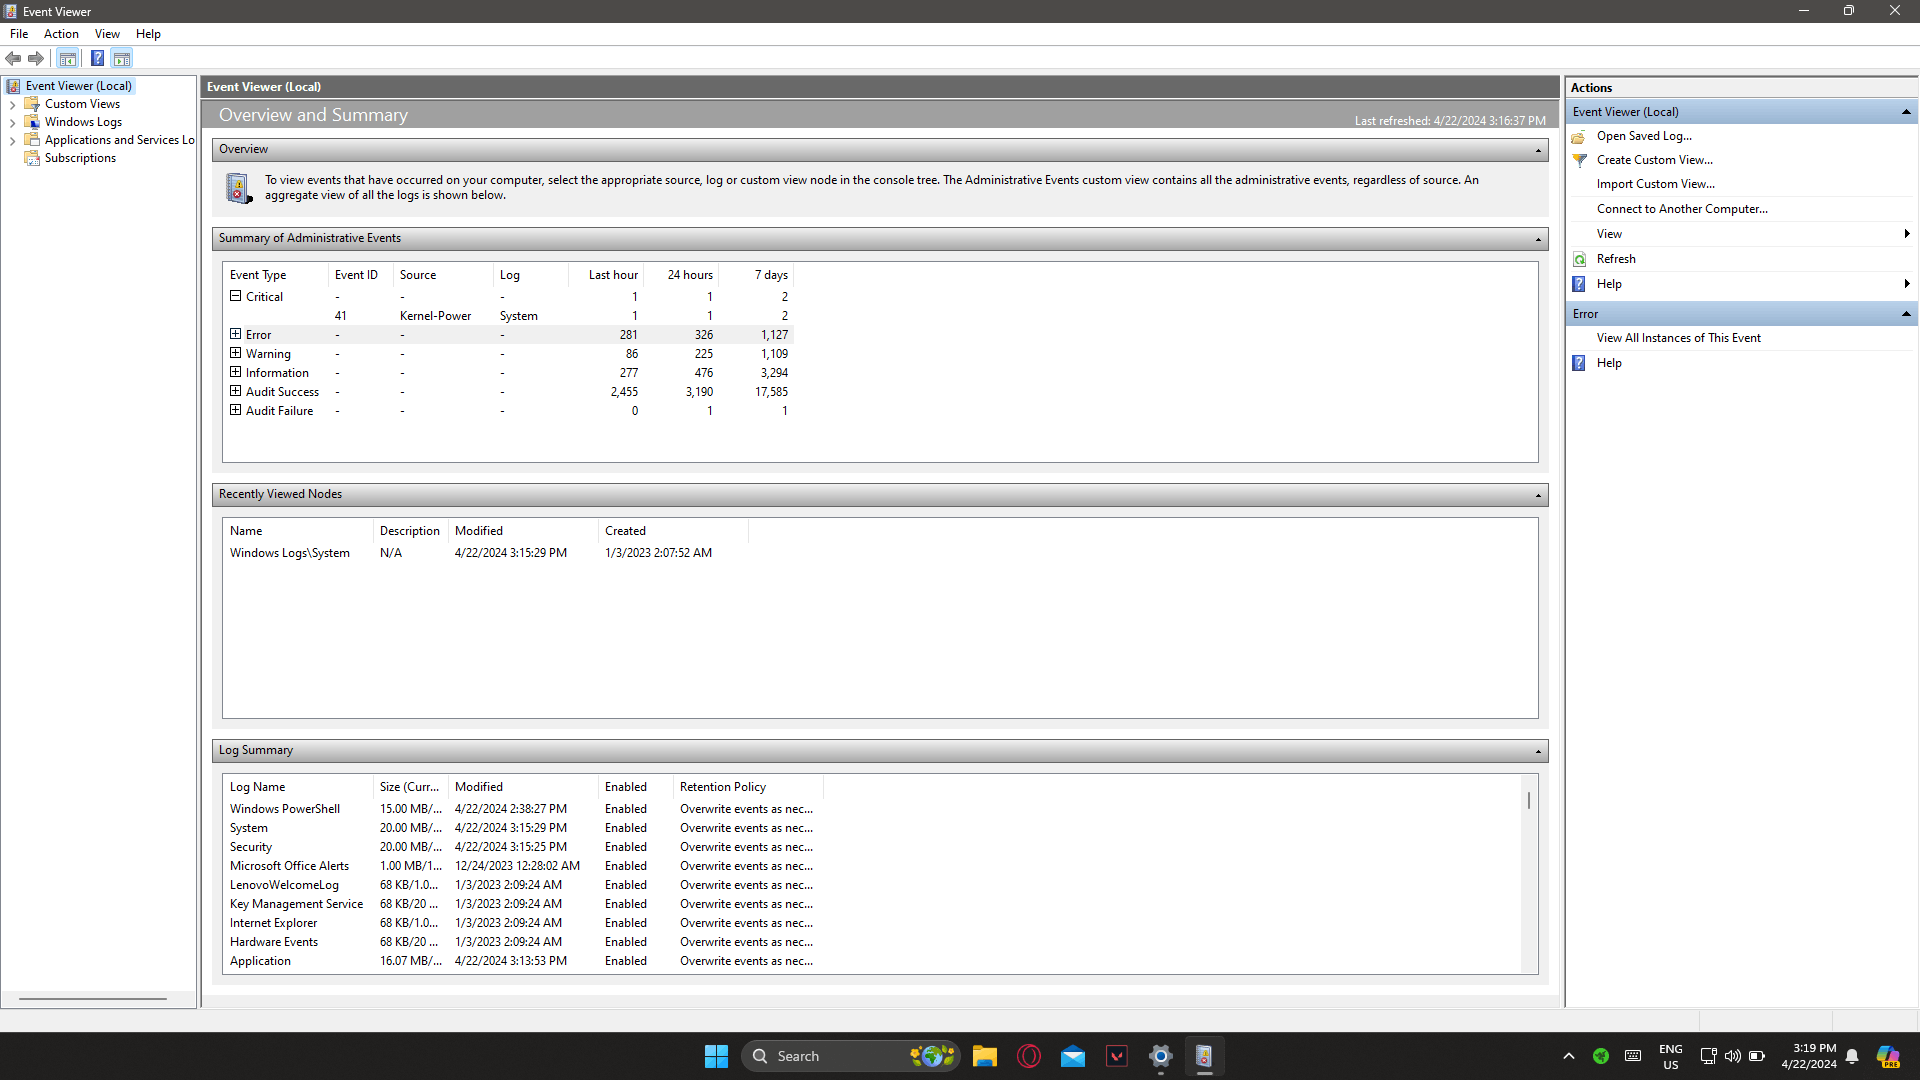1920x1080 pixels.
Task: Click the Create Custom View funnel icon
Action: [x=1579, y=160]
